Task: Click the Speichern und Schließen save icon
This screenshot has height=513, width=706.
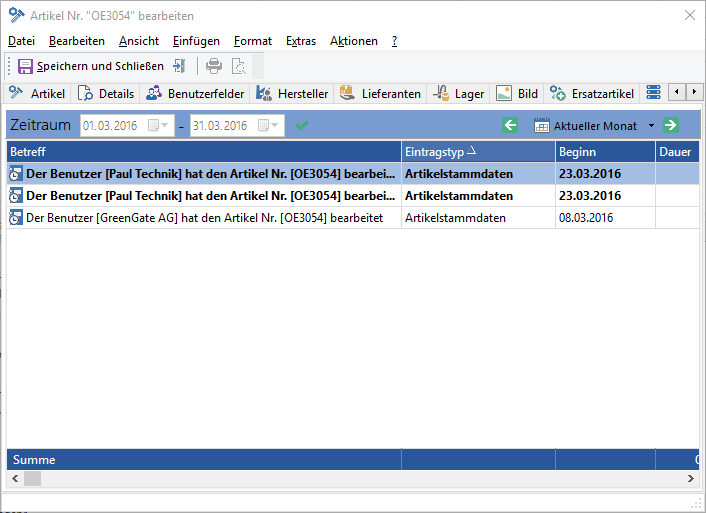Action: (25, 66)
